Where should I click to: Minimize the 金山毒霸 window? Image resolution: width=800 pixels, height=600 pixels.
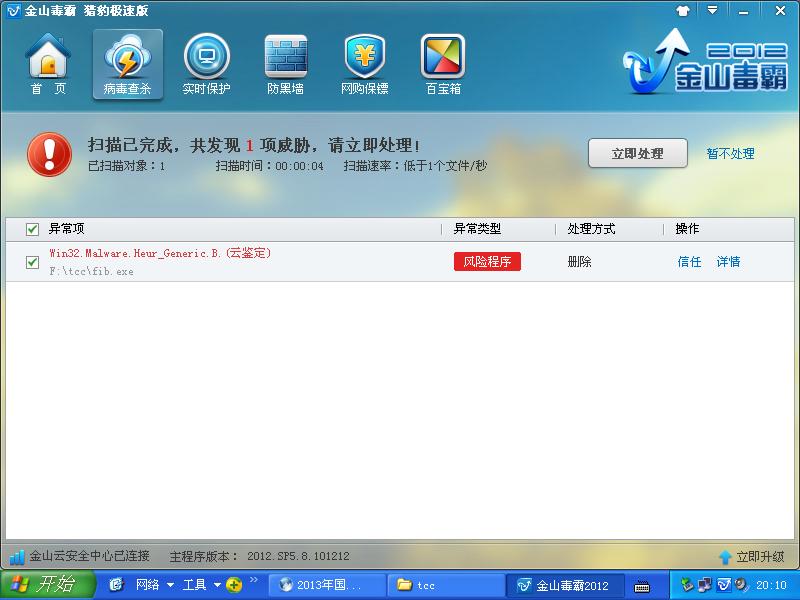coord(743,11)
